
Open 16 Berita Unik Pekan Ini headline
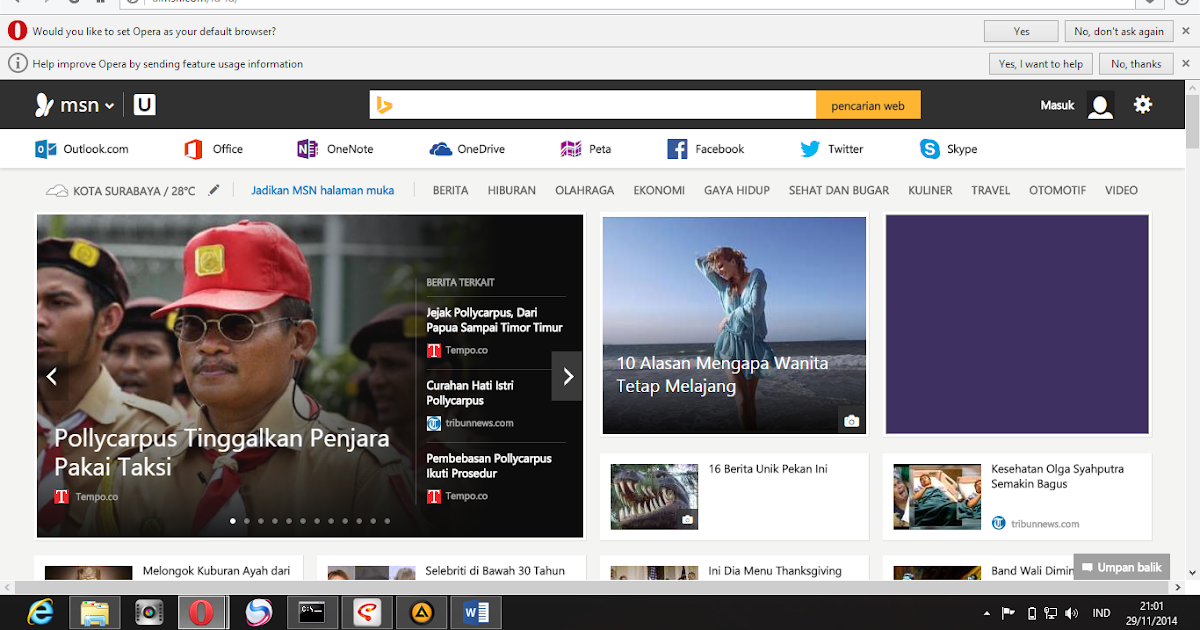pyautogui.click(x=768, y=469)
